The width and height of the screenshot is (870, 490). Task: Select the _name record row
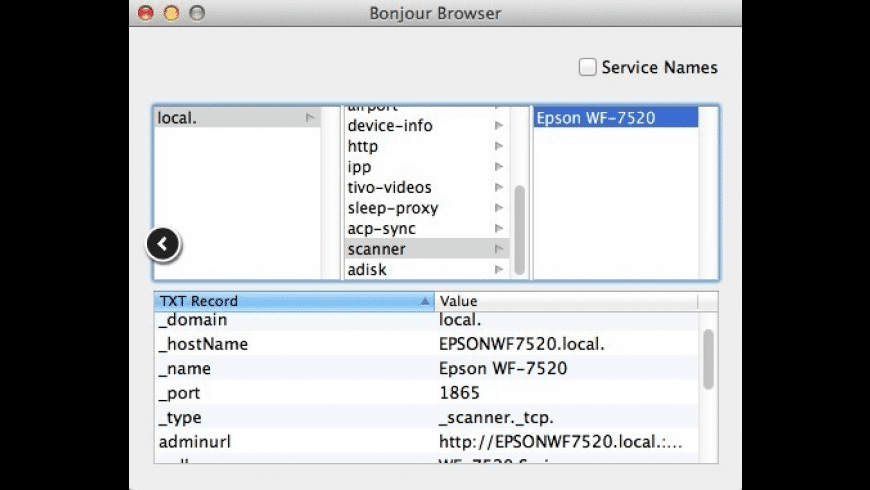click(x=426, y=368)
